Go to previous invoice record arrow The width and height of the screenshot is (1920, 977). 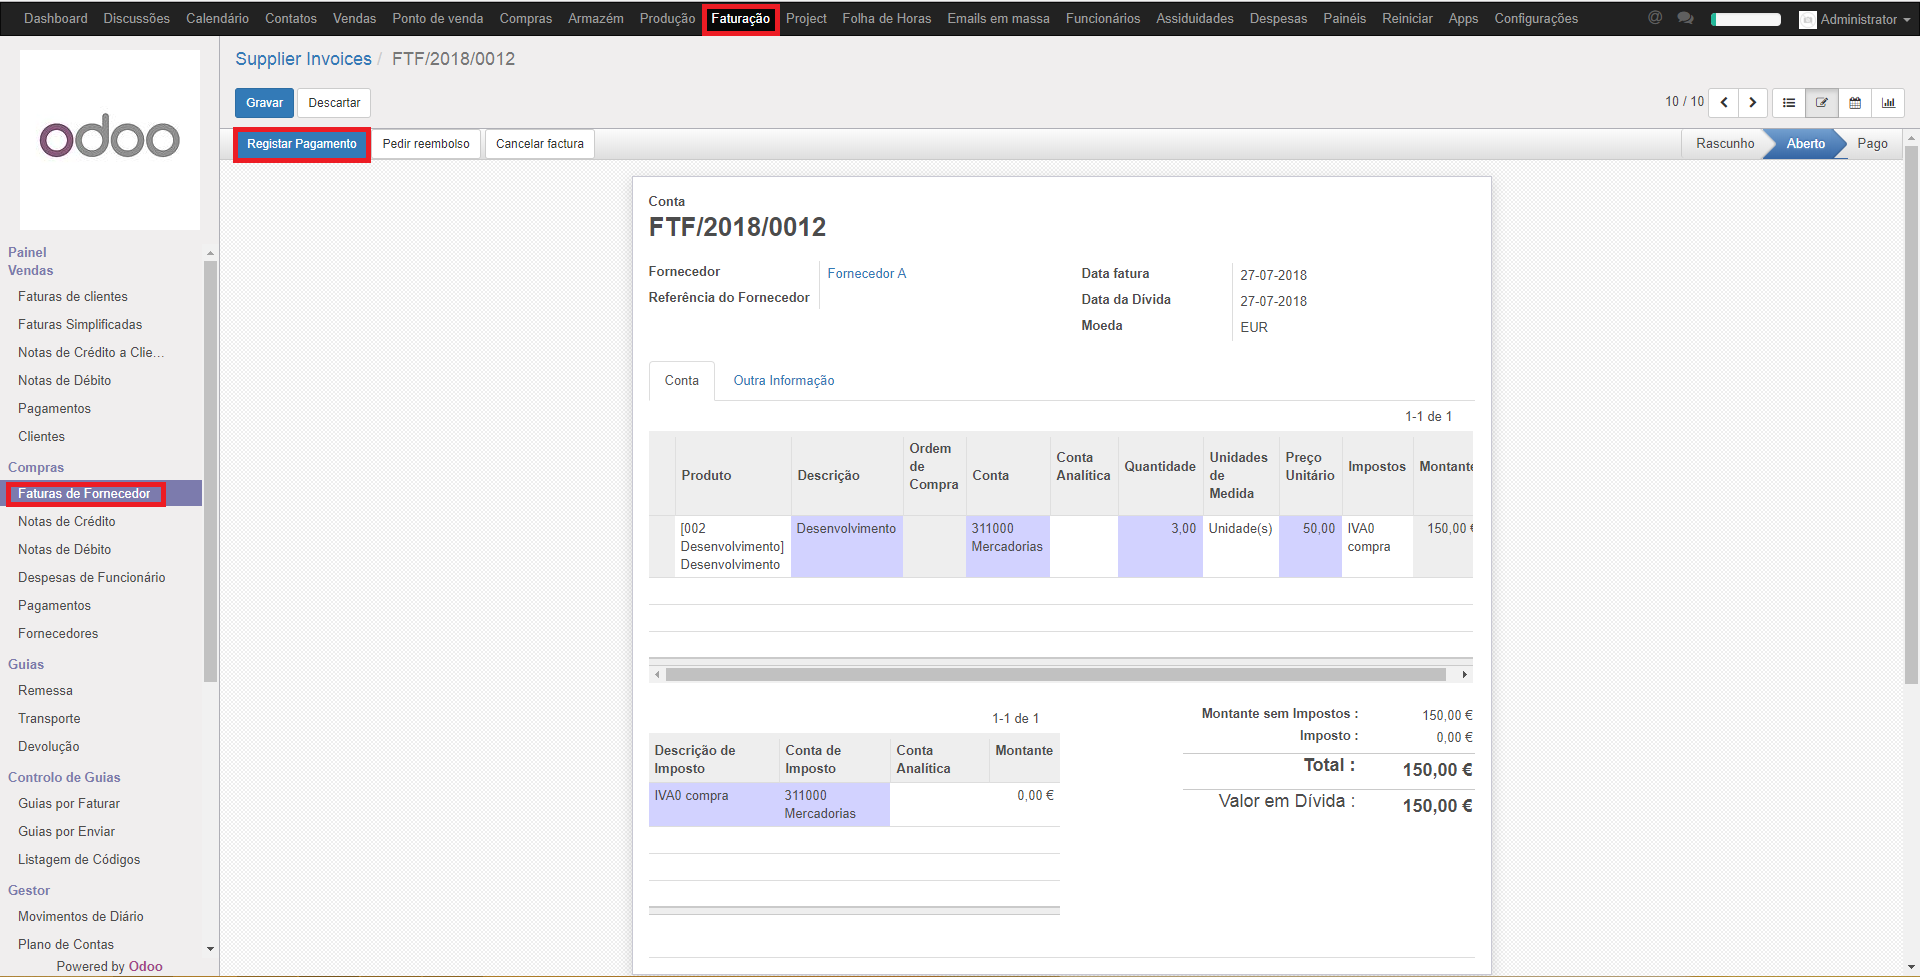click(x=1724, y=103)
